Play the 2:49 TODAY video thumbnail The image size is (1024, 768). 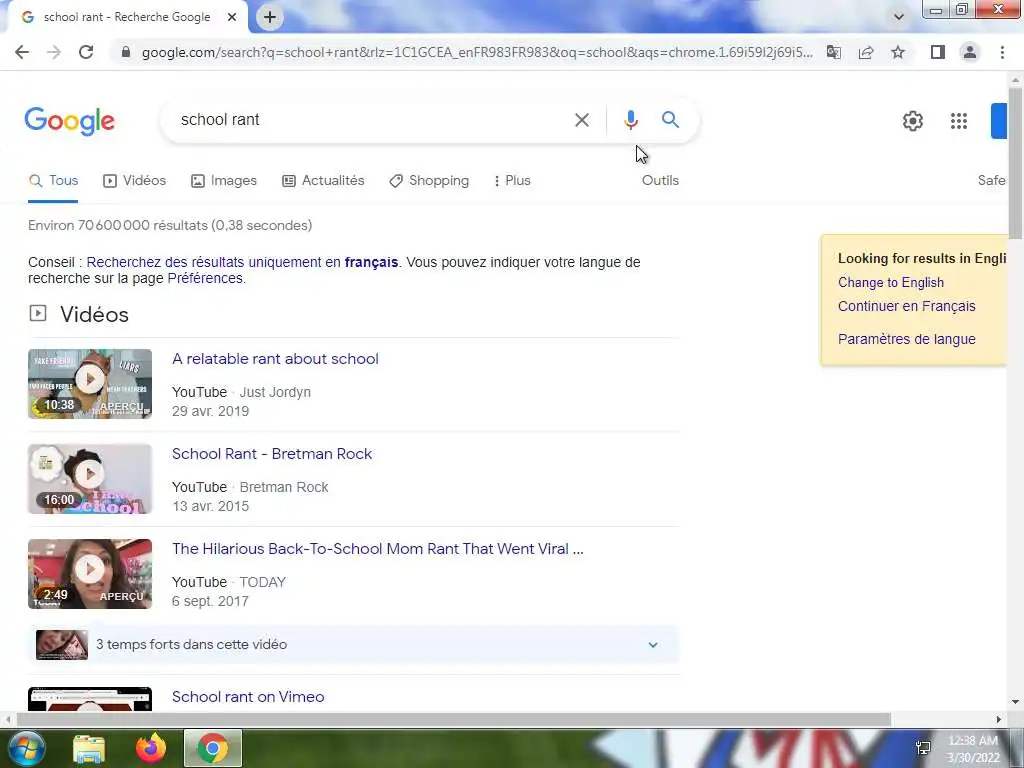(x=90, y=574)
